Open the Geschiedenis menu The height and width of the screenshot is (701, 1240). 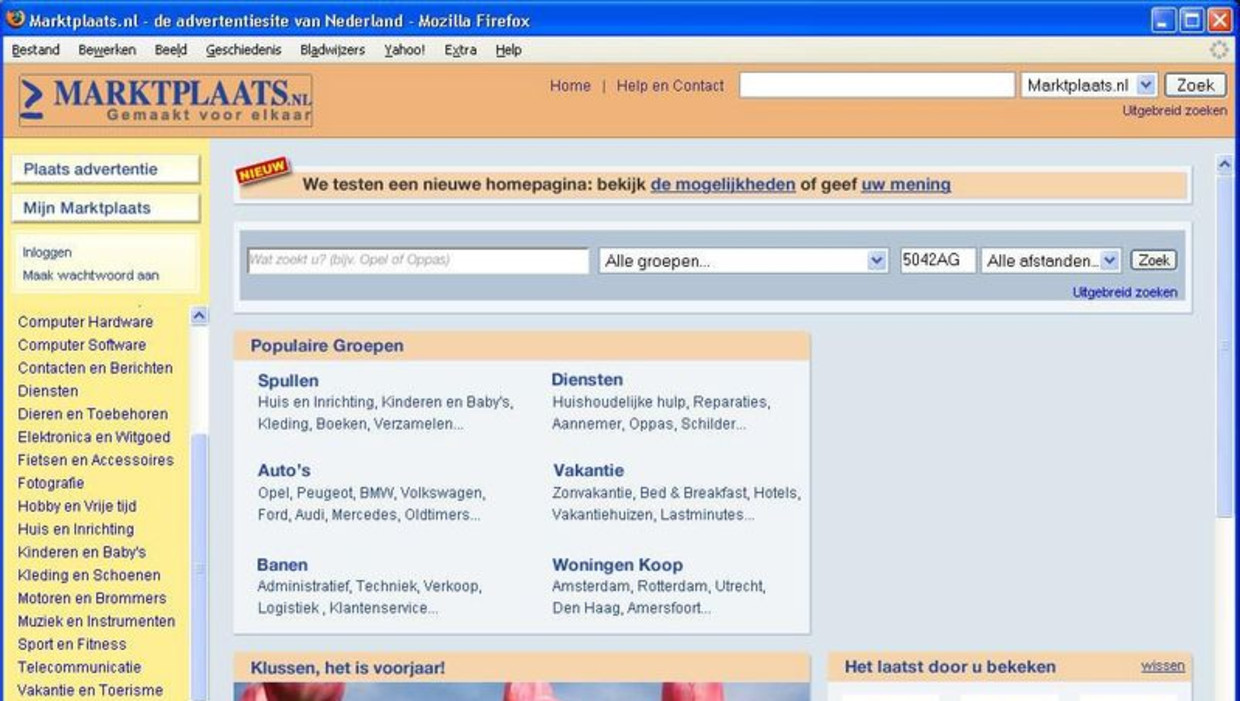[x=243, y=50]
